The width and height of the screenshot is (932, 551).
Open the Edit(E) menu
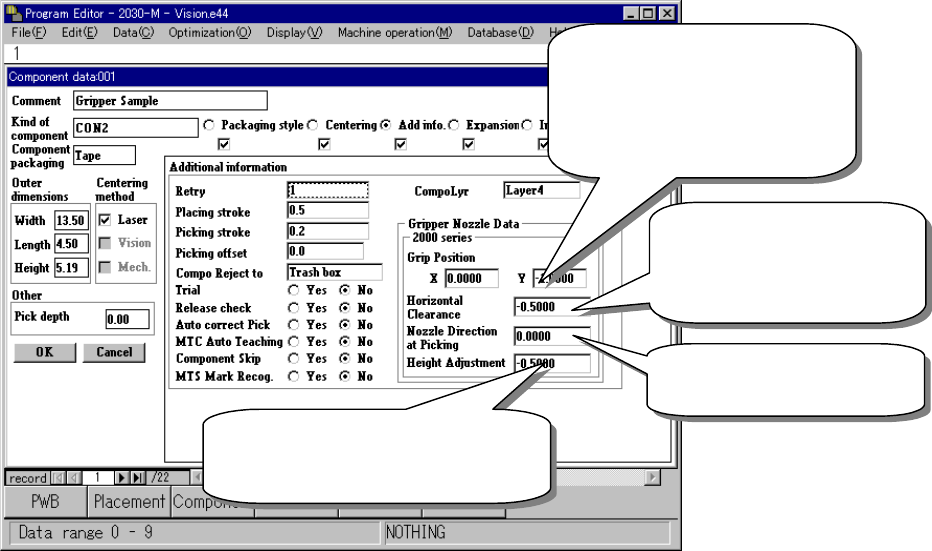(x=80, y=33)
